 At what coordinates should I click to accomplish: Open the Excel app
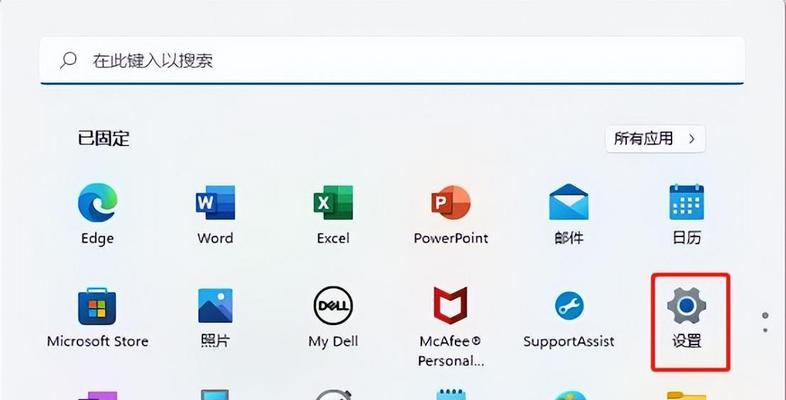(x=333, y=213)
